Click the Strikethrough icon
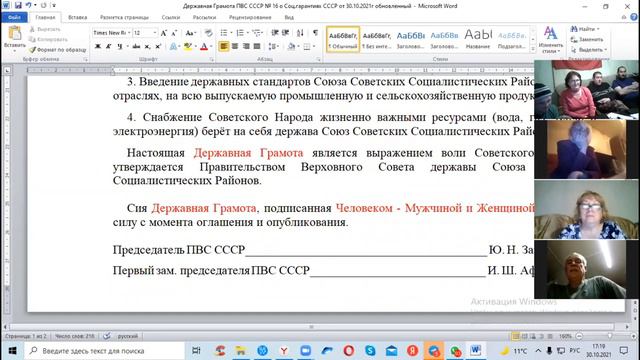This screenshot has height=360, width=640. coord(136,47)
